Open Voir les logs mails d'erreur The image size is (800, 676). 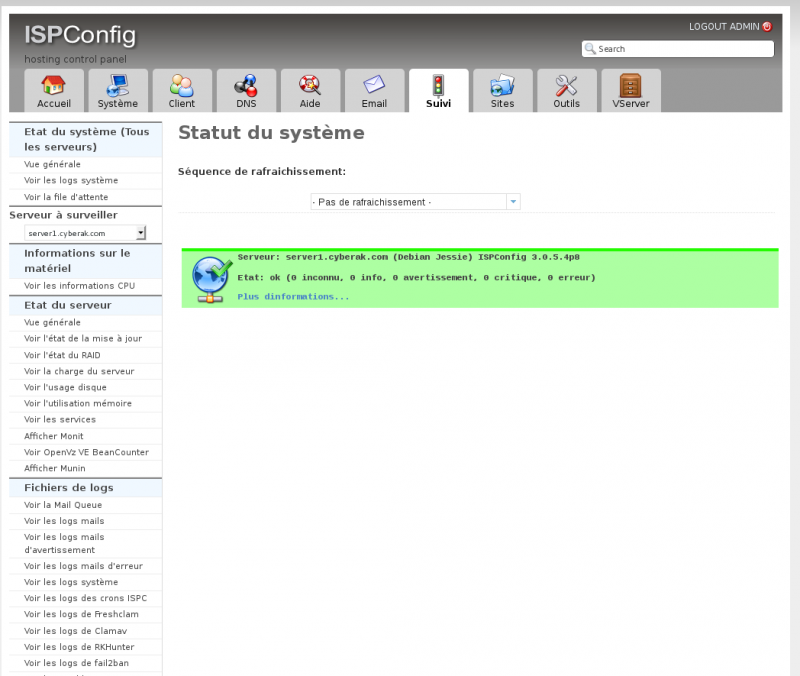click(x=85, y=566)
